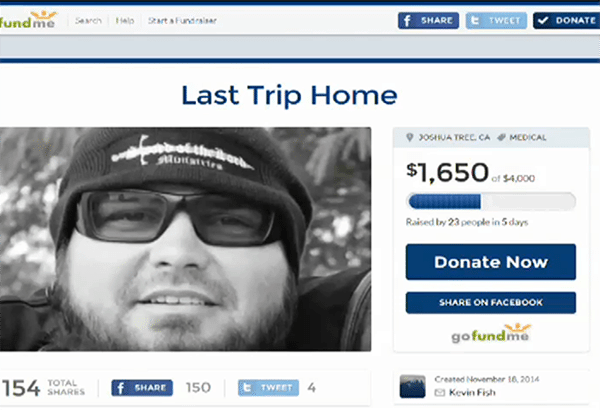Click the Twitter bird in header Tweet button

tap(475, 20)
